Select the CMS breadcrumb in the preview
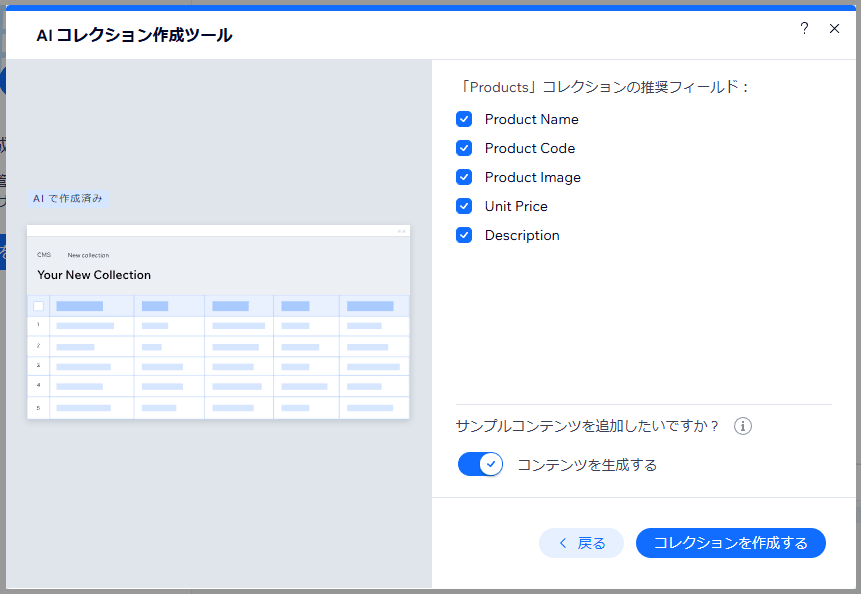This screenshot has height=594, width=861. click(x=44, y=255)
